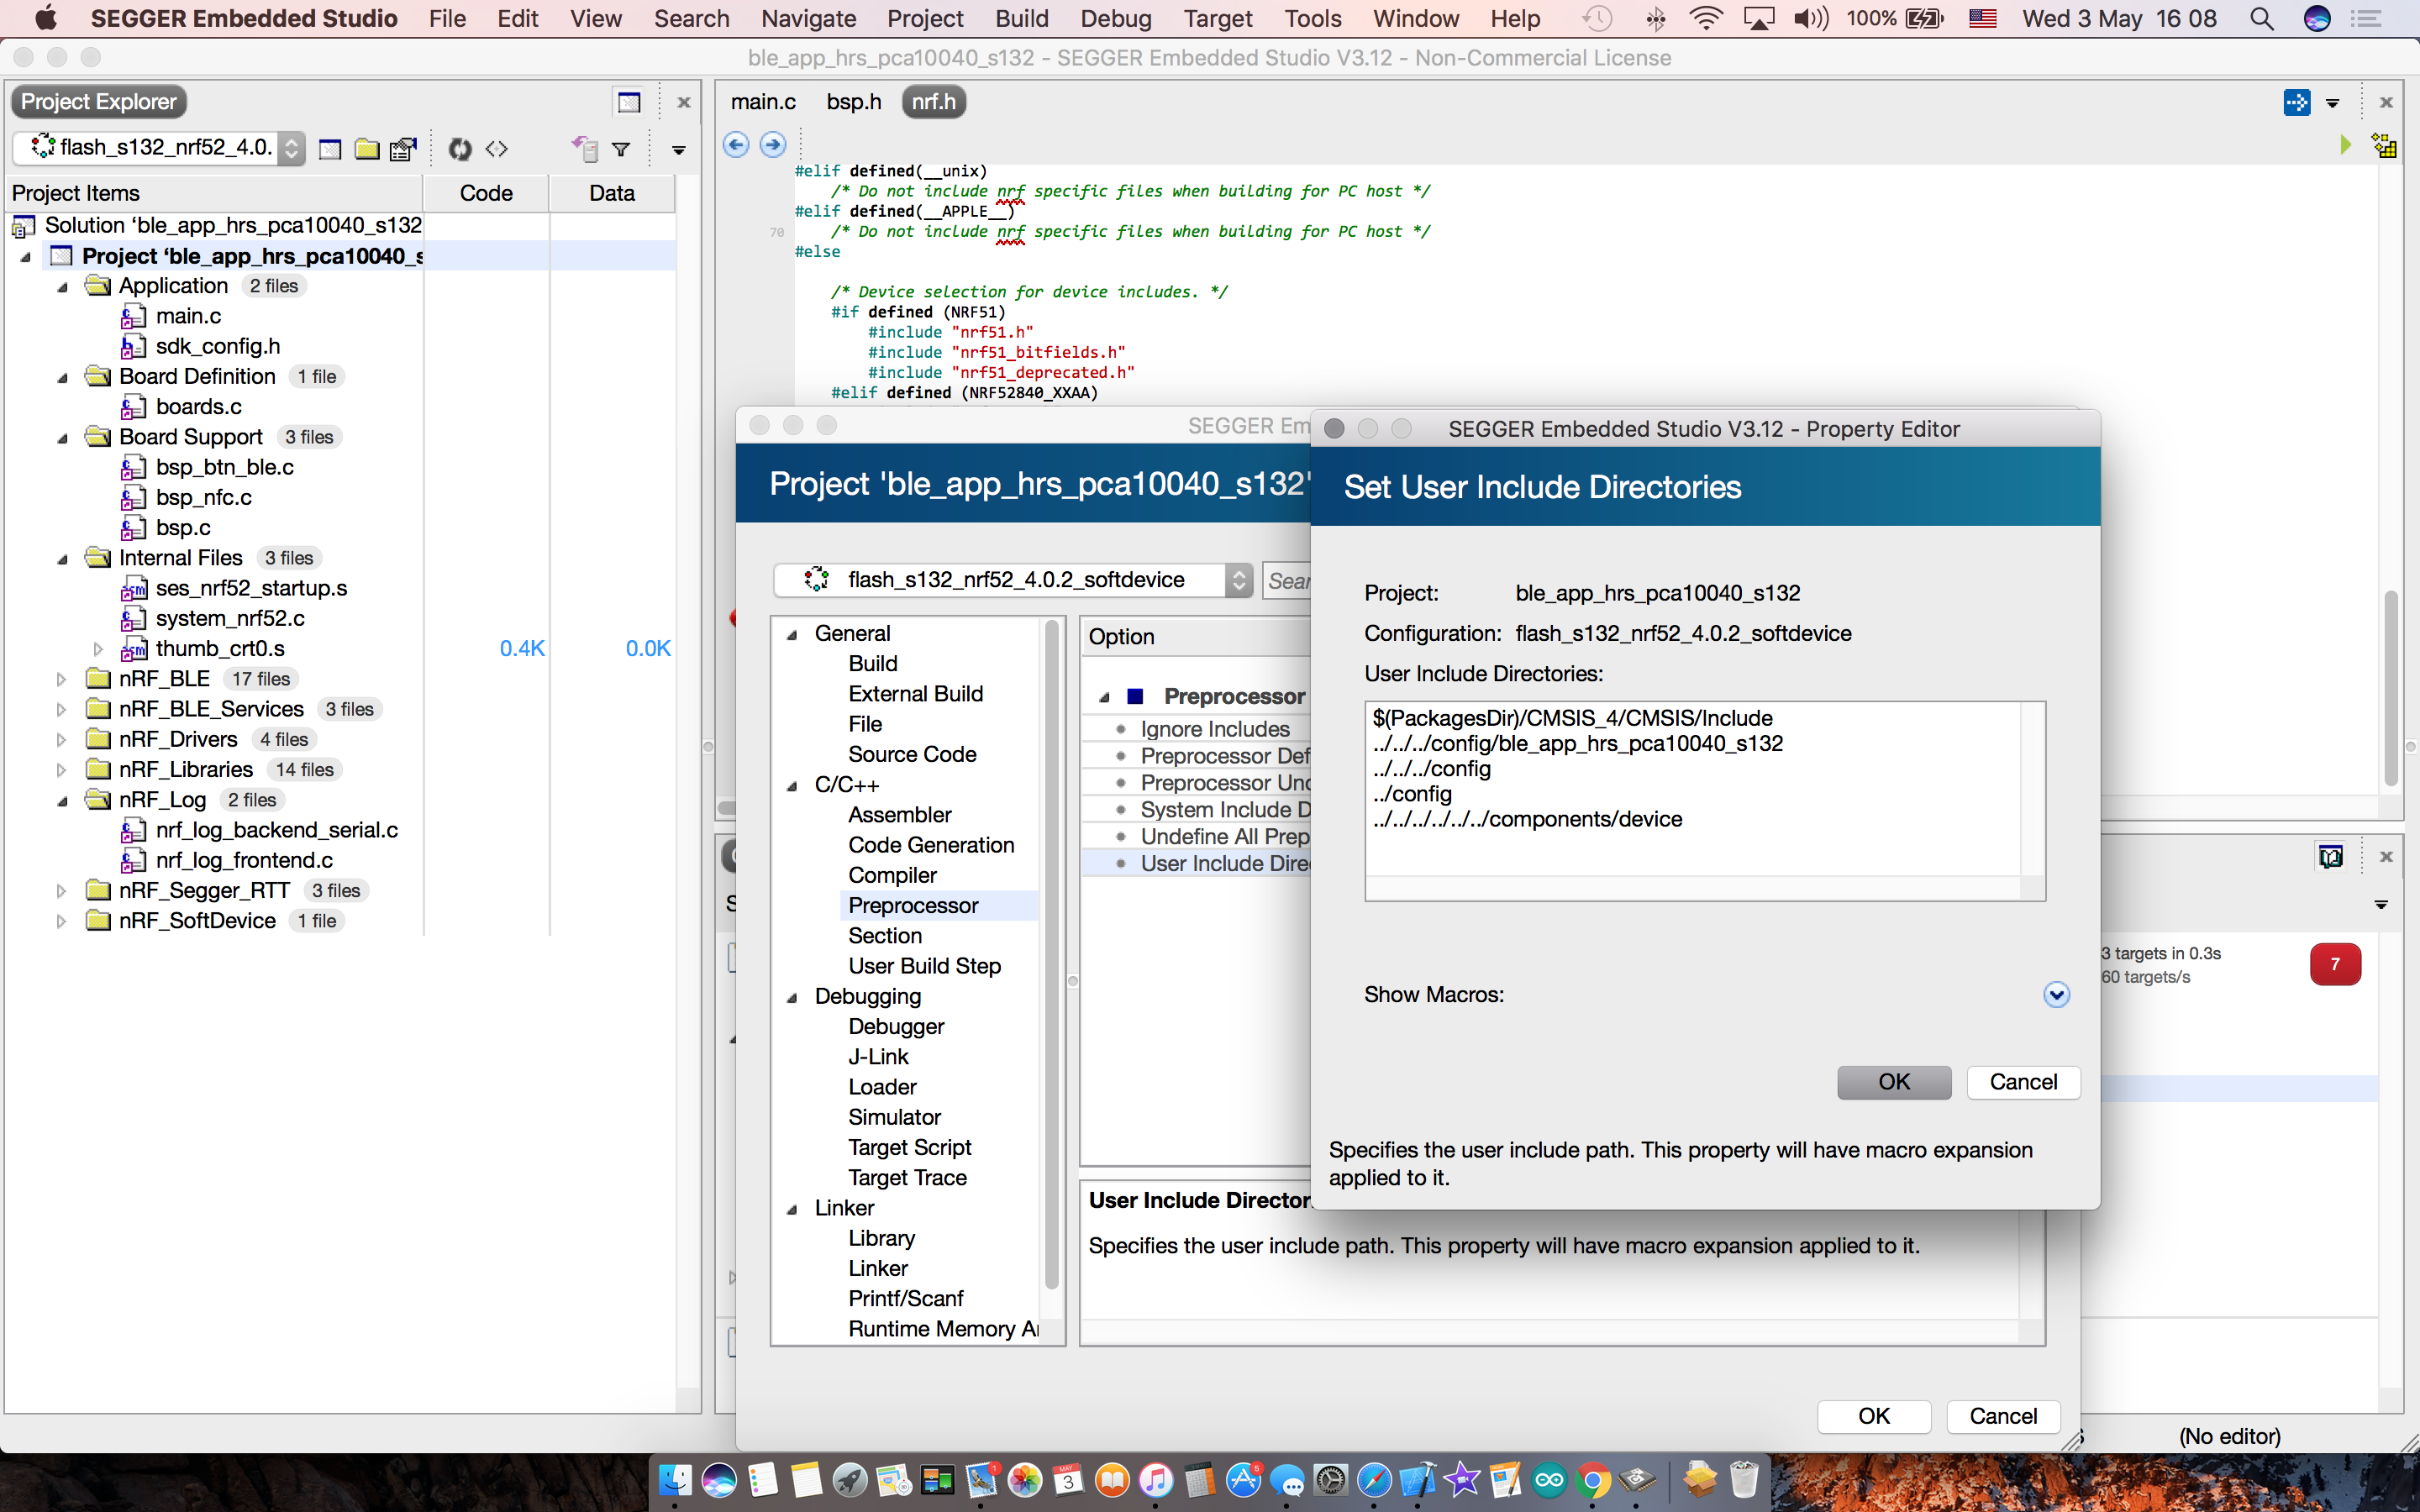This screenshot has width=2420, height=1512.
Task: Switch to main.c editor tab
Action: (763, 102)
